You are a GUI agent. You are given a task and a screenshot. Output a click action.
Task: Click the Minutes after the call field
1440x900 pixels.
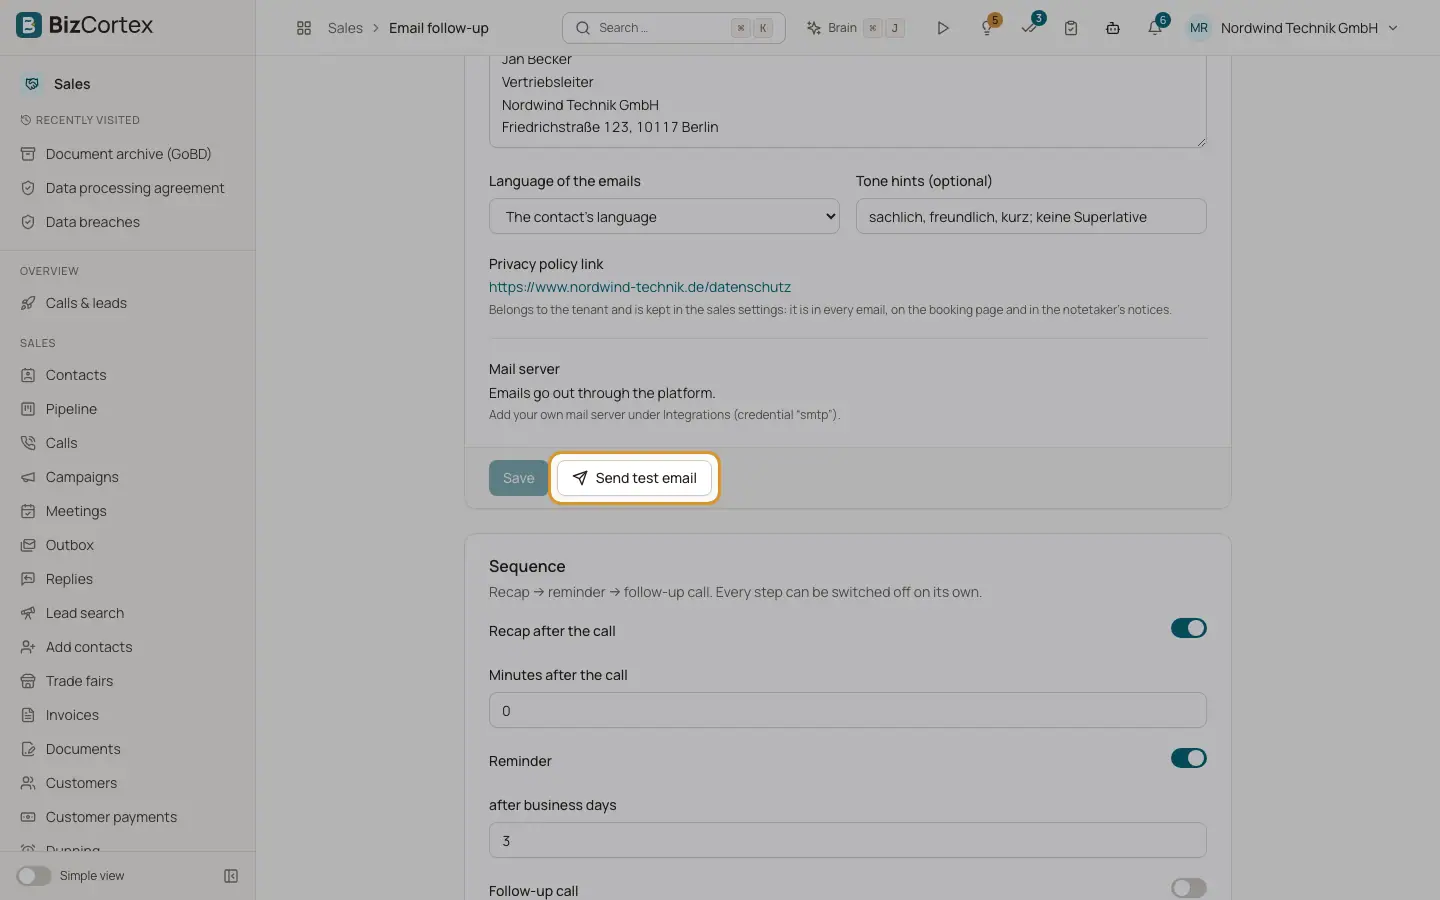tap(848, 710)
